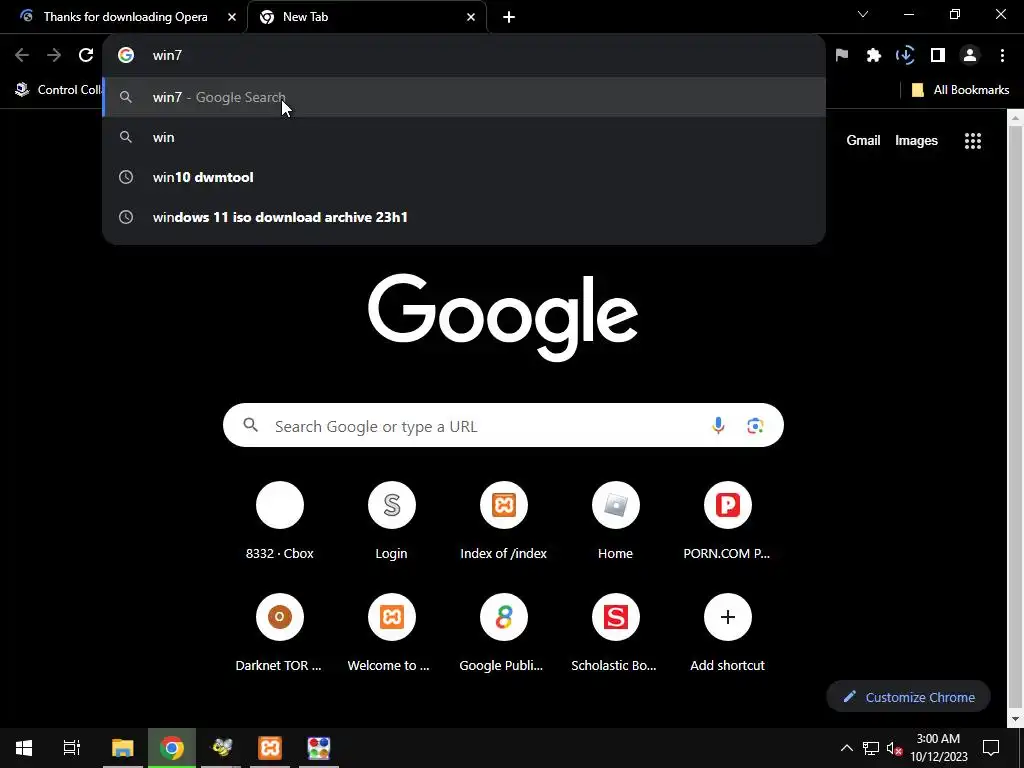Screen dimensions: 1024x768
Task: Click the Chrome taskbar icon
Action: point(172,748)
